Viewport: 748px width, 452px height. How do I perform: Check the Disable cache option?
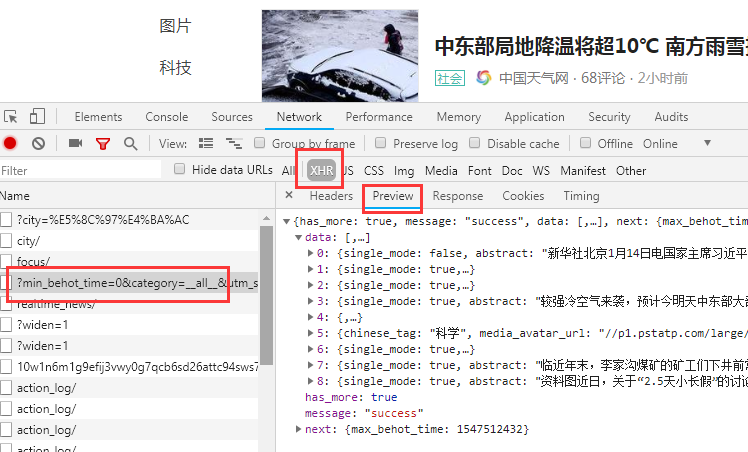pyautogui.click(x=475, y=143)
